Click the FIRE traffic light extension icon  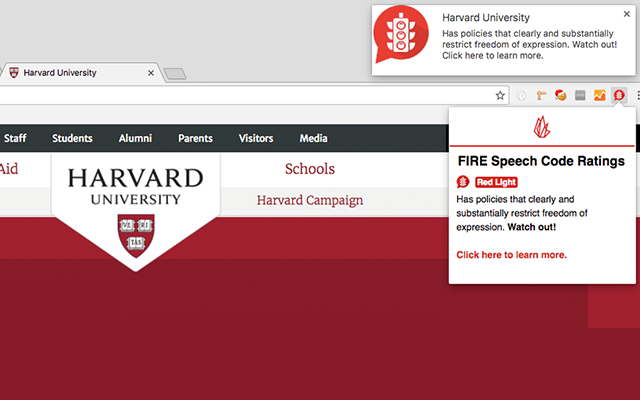pyautogui.click(x=619, y=96)
